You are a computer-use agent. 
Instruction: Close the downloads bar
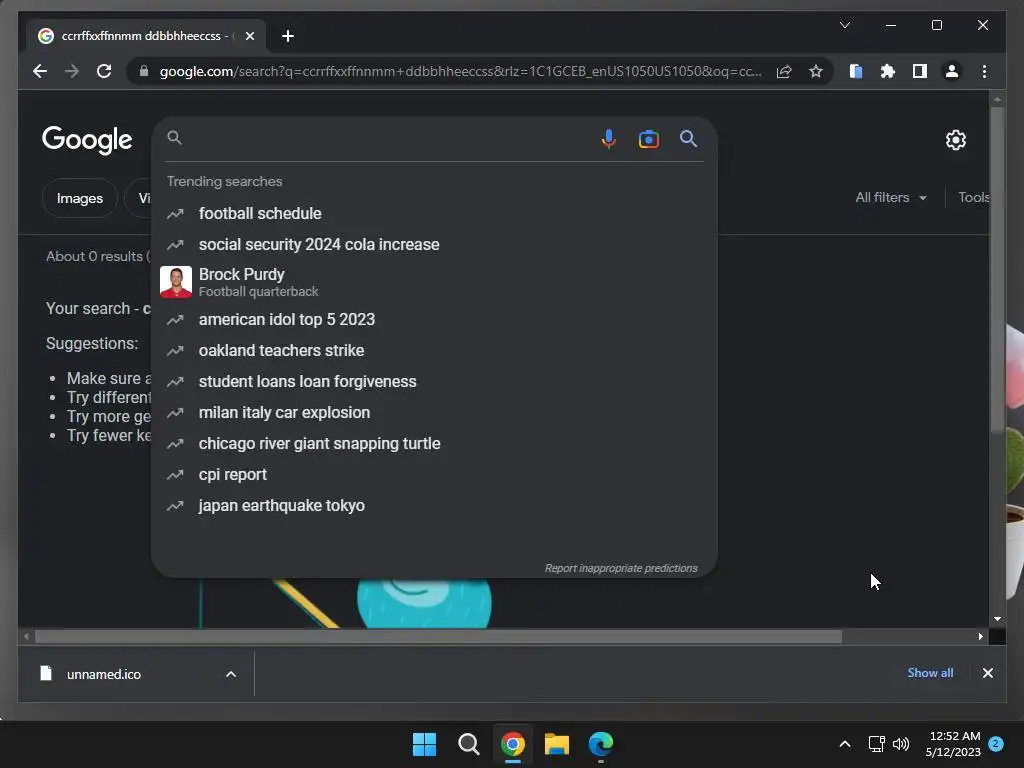point(987,673)
